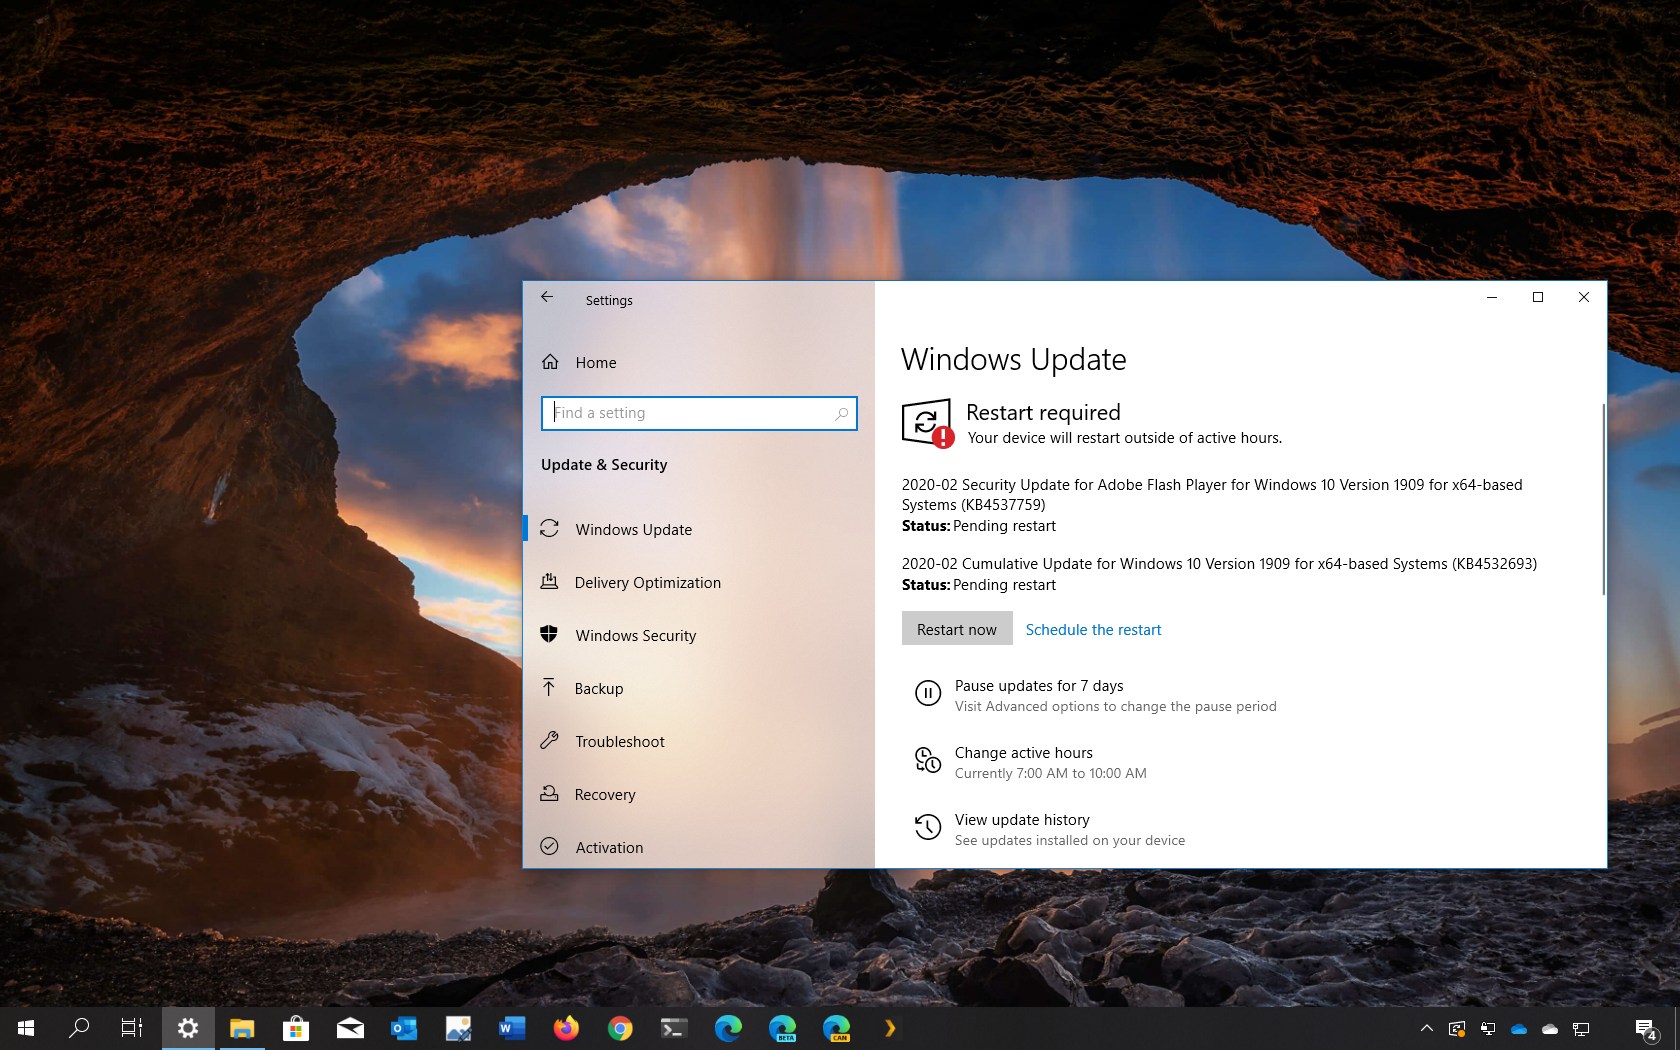This screenshot has height=1050, width=1680.
Task: Click the Backup arrow icon
Action: [549, 687]
